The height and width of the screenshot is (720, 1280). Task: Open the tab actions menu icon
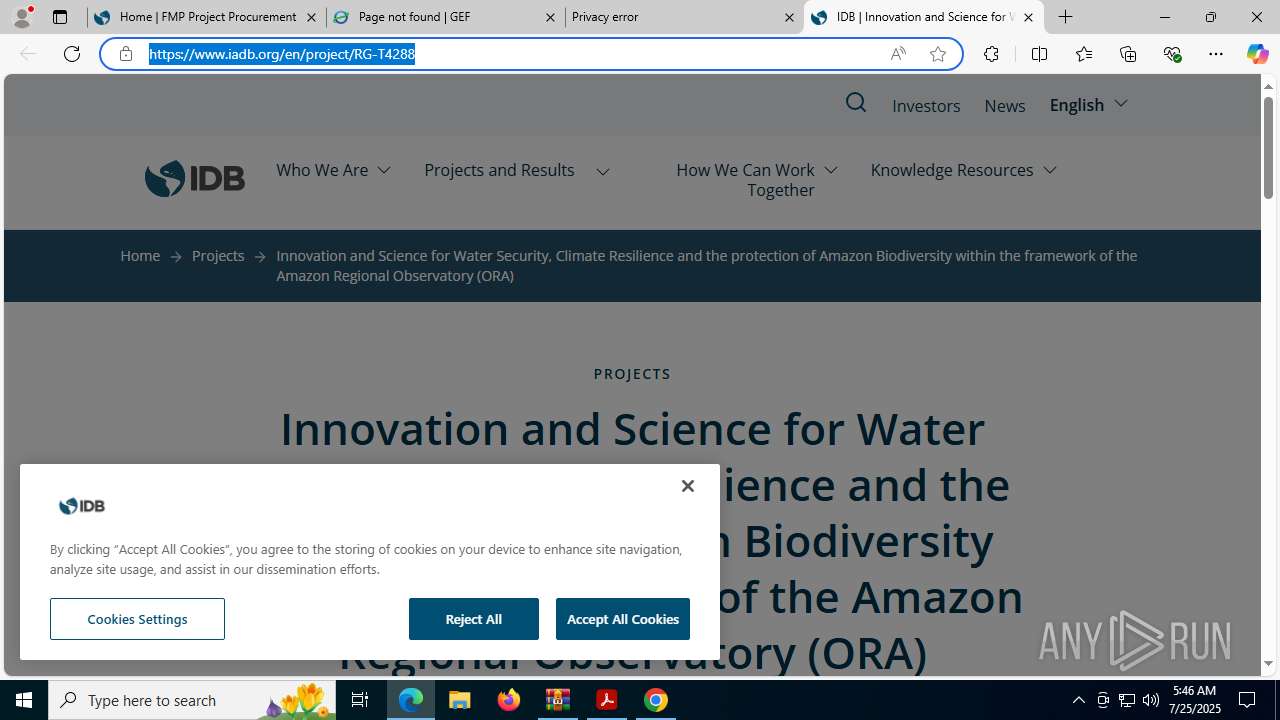pyautogui.click(x=60, y=17)
